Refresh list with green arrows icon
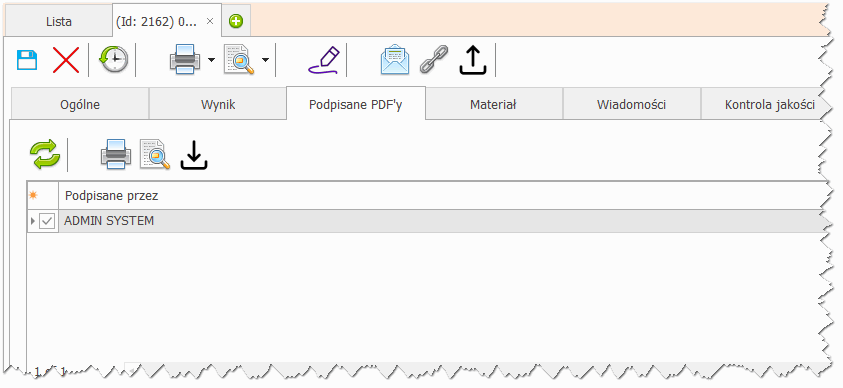 tap(45, 154)
